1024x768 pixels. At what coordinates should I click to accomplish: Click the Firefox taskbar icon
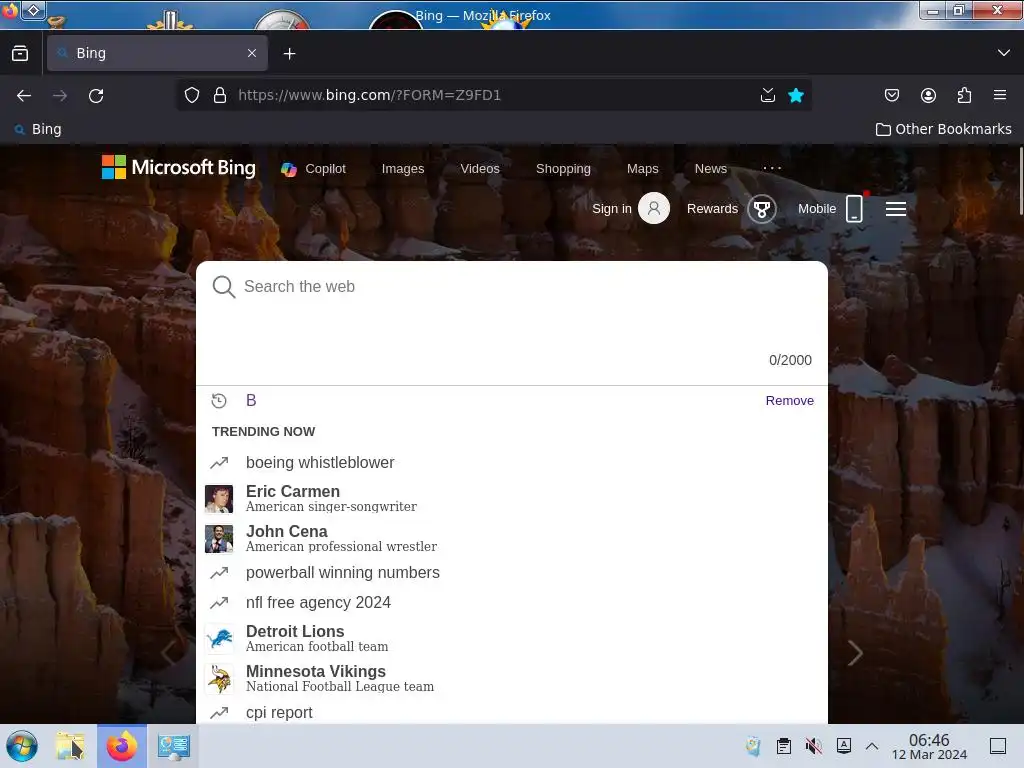coord(121,746)
